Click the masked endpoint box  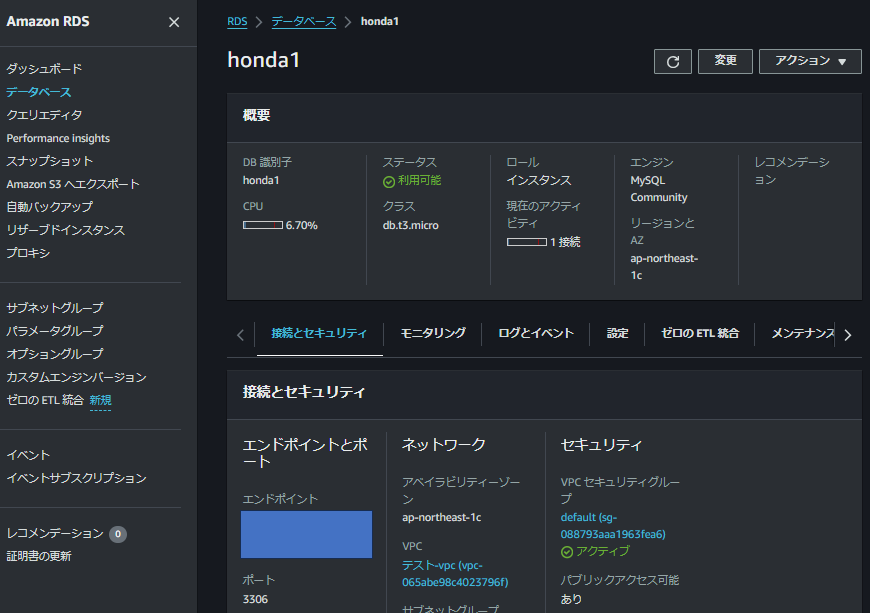306,534
